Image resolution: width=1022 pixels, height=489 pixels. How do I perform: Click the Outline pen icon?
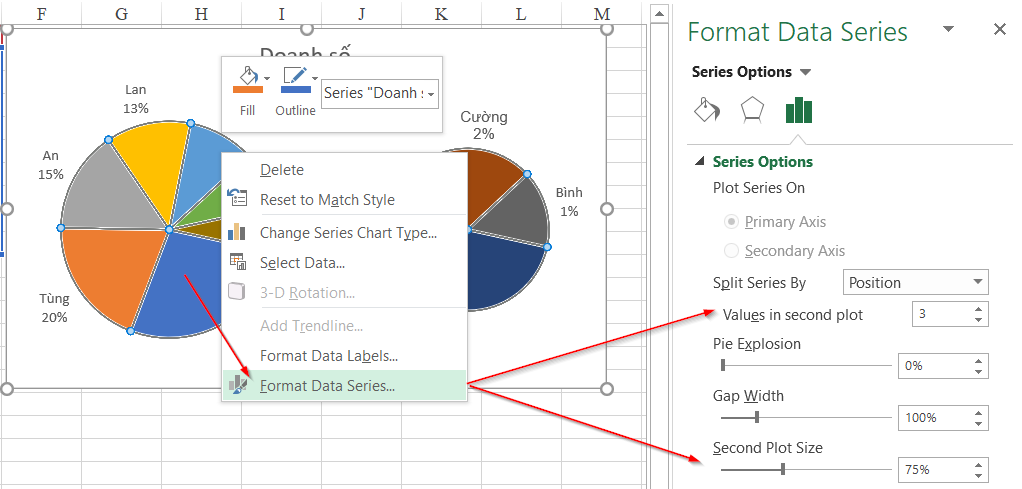tap(294, 78)
